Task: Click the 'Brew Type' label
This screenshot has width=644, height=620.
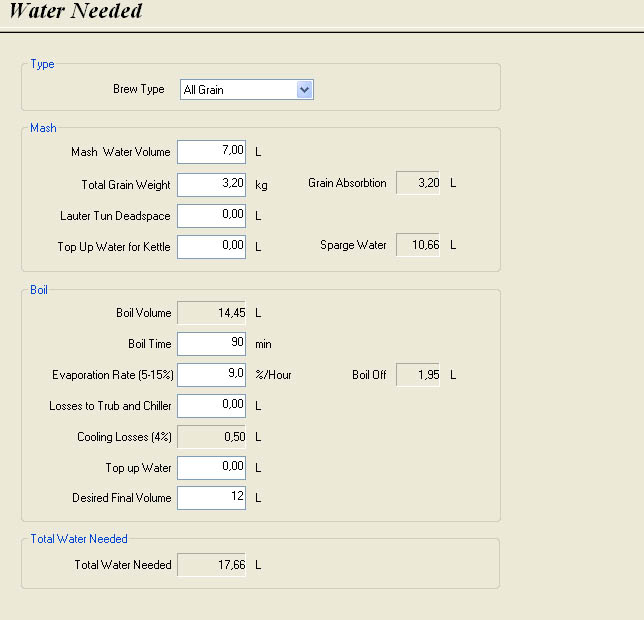Action: (x=139, y=89)
